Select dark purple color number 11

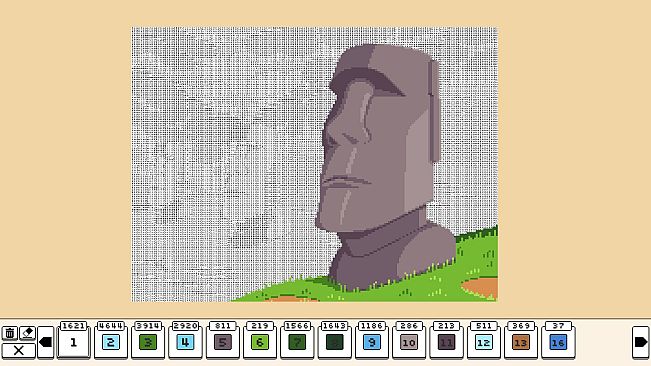pos(446,339)
